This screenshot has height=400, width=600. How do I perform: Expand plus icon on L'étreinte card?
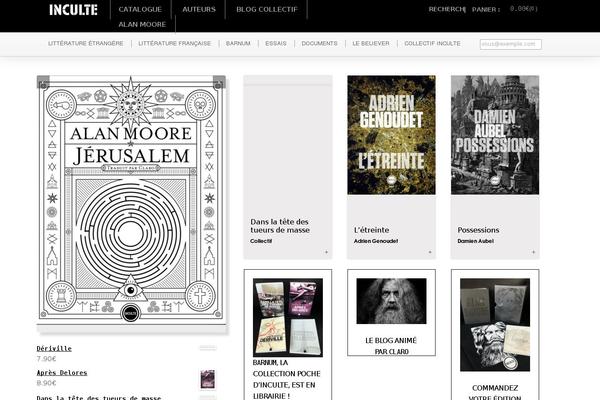point(430,252)
